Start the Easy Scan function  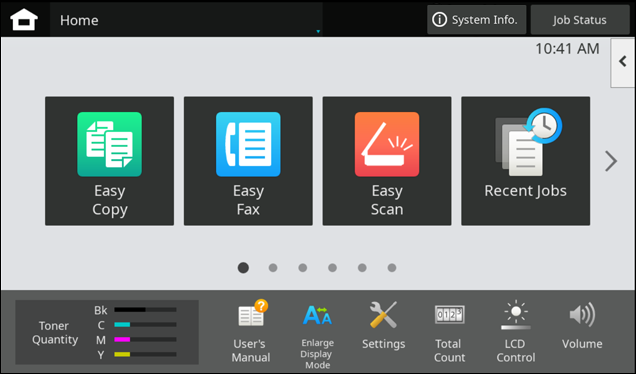(x=387, y=161)
